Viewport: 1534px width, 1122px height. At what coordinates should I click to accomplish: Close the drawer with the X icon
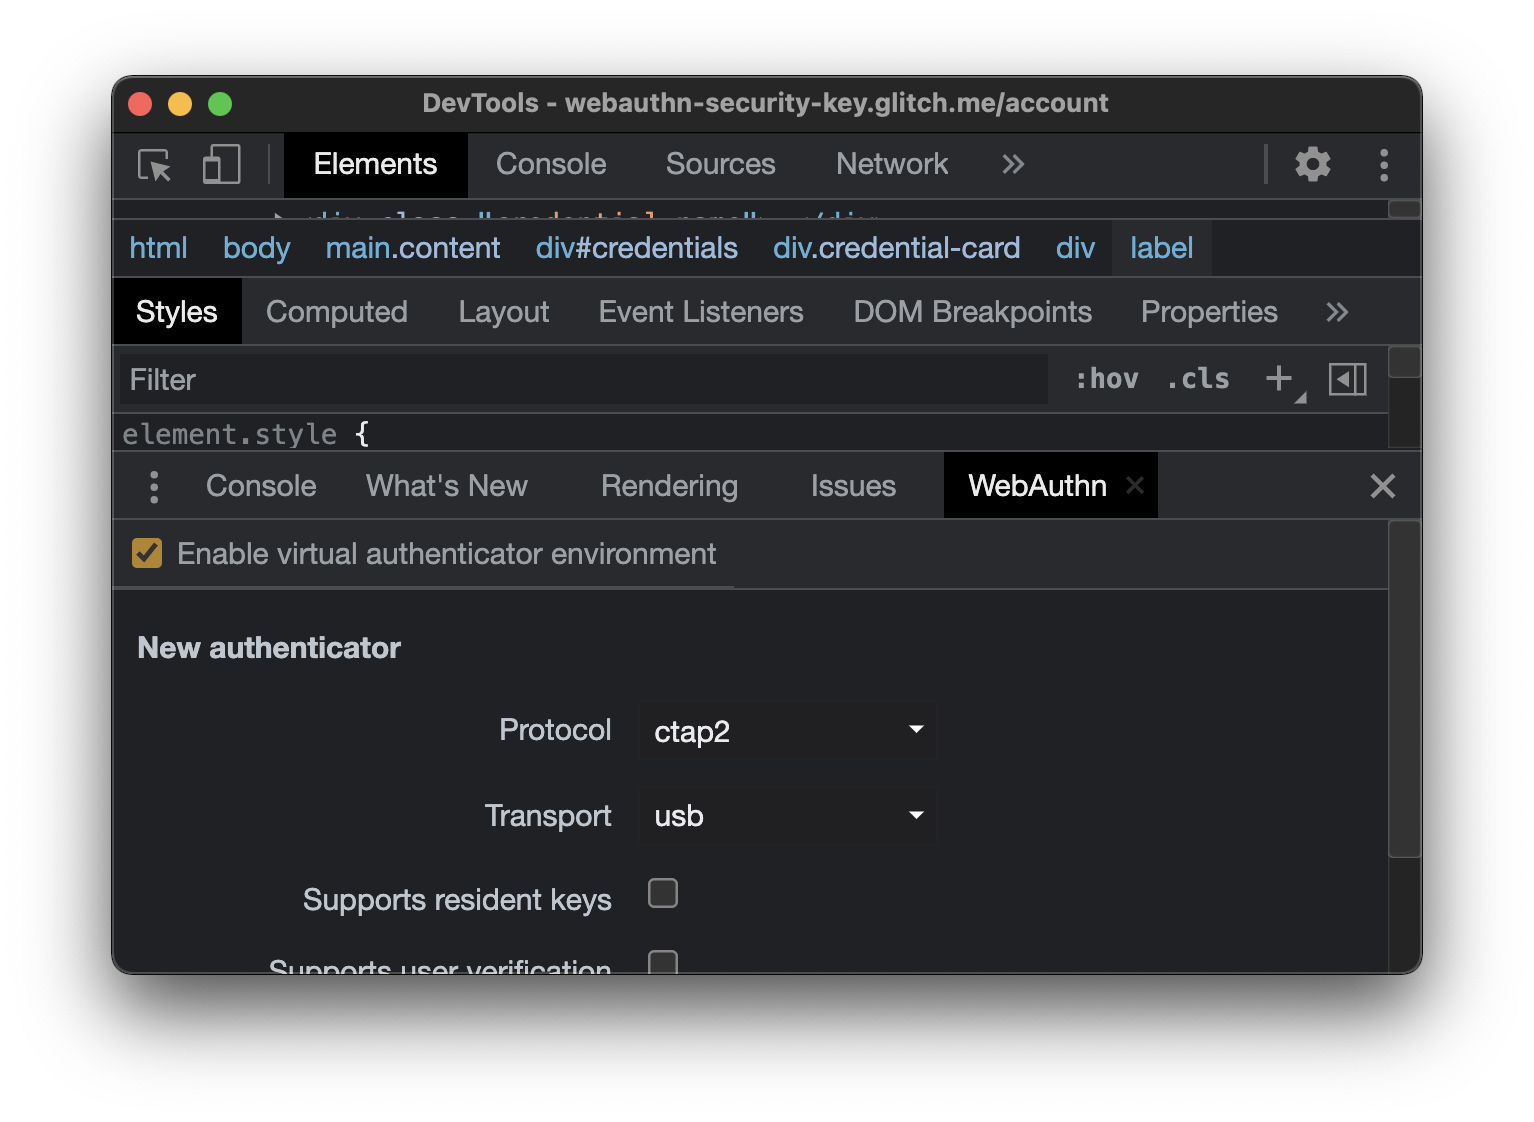(x=1383, y=486)
